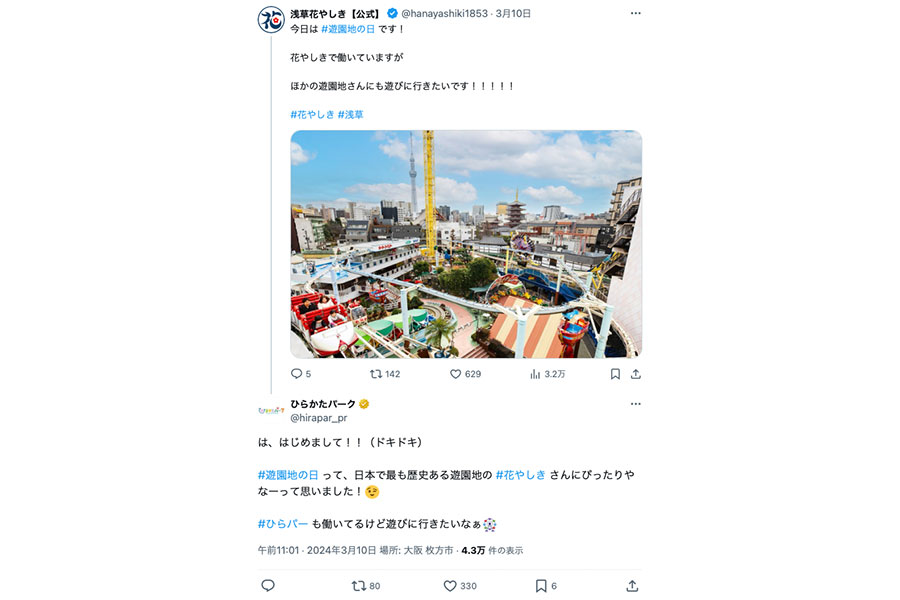Image resolution: width=900 pixels, height=600 pixels.
Task: Retweet the Hirakata Park post with 80 reposts
Action: 359,586
